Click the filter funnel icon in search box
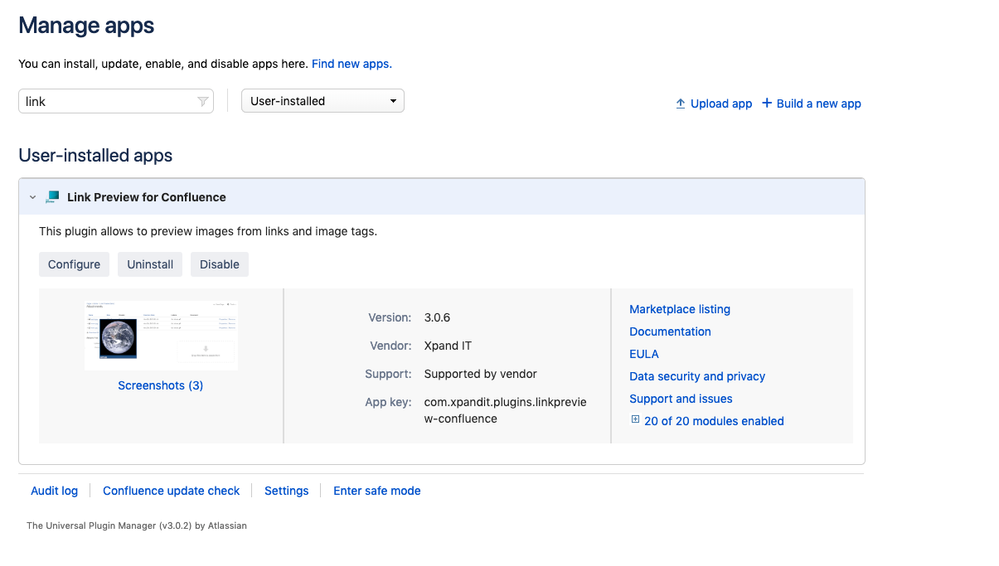Image resolution: width=999 pixels, height=566 pixels. (203, 101)
